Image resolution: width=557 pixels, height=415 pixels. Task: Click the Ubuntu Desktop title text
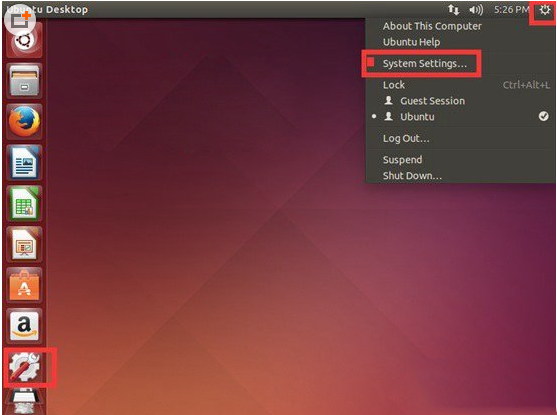(x=47, y=10)
